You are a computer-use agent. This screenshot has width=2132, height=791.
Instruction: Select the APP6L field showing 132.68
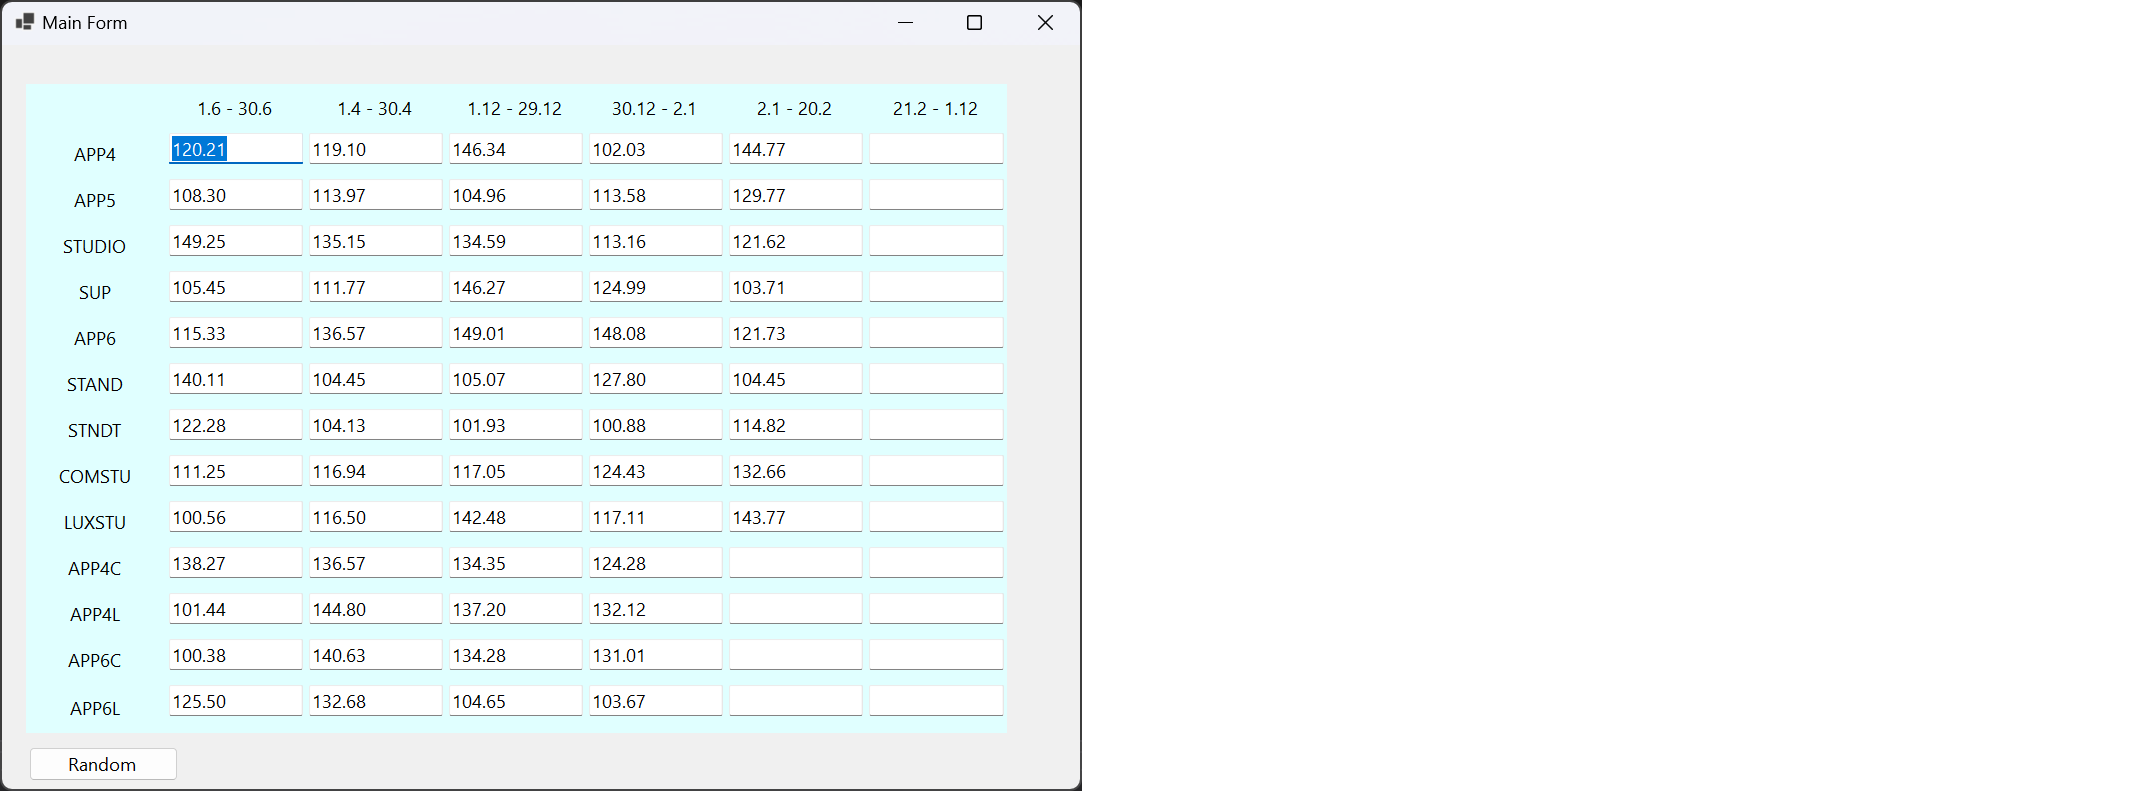pyautogui.click(x=376, y=701)
